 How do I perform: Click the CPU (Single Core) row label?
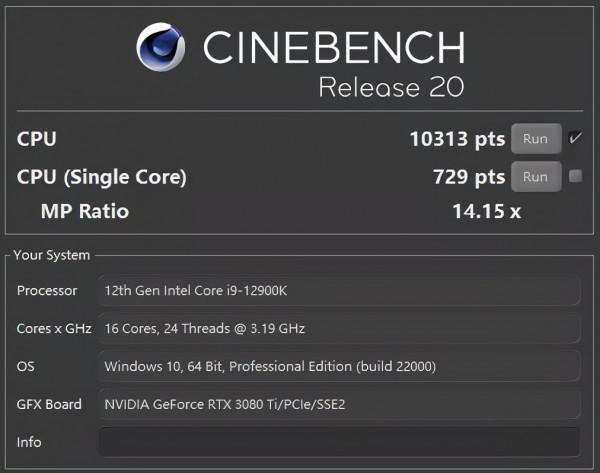(x=101, y=177)
